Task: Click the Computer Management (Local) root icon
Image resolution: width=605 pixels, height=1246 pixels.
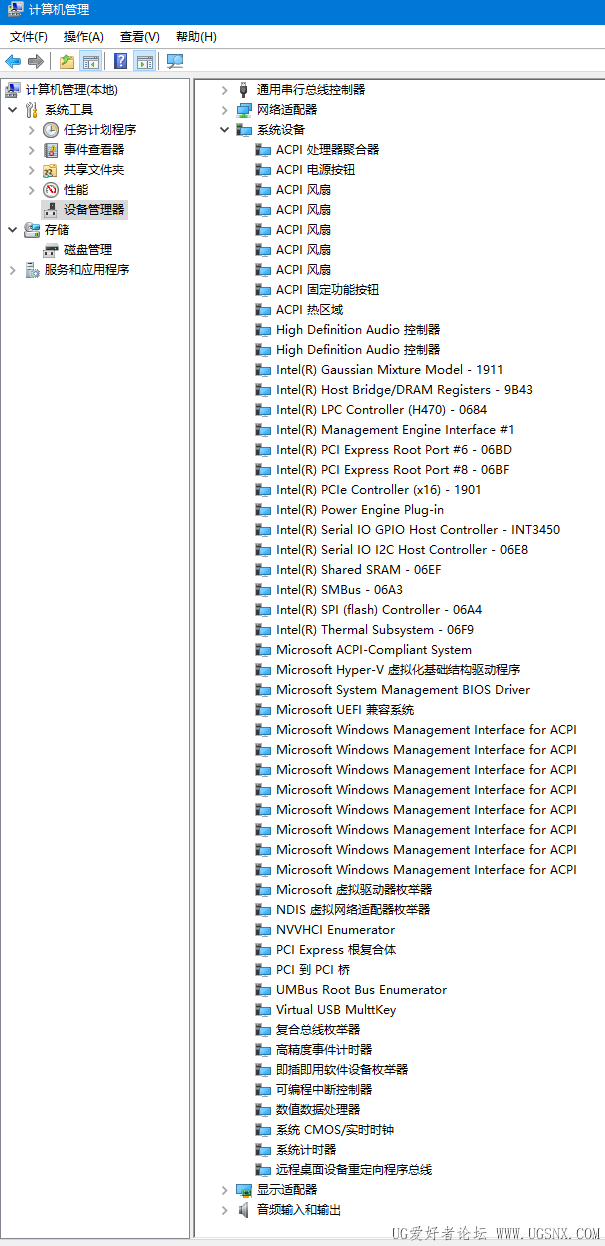Action: click(x=13, y=90)
